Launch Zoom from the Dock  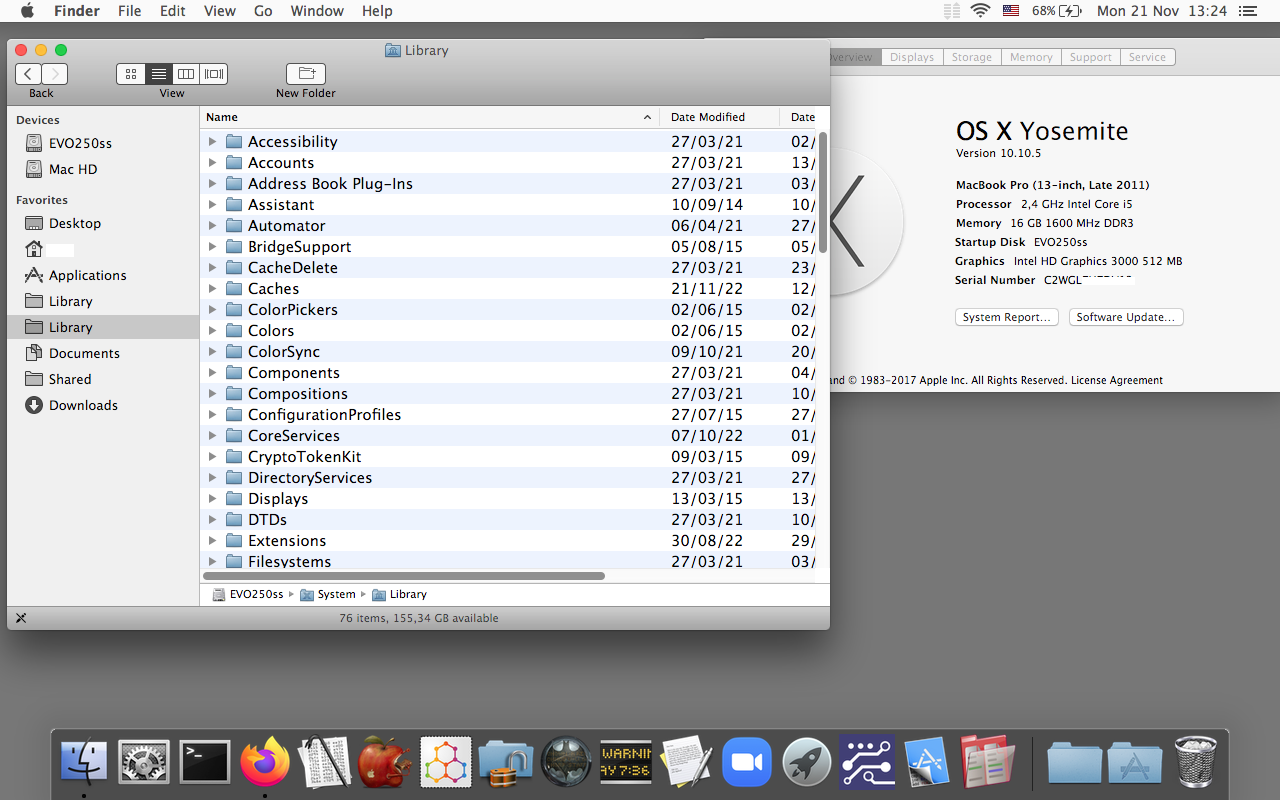click(x=747, y=761)
